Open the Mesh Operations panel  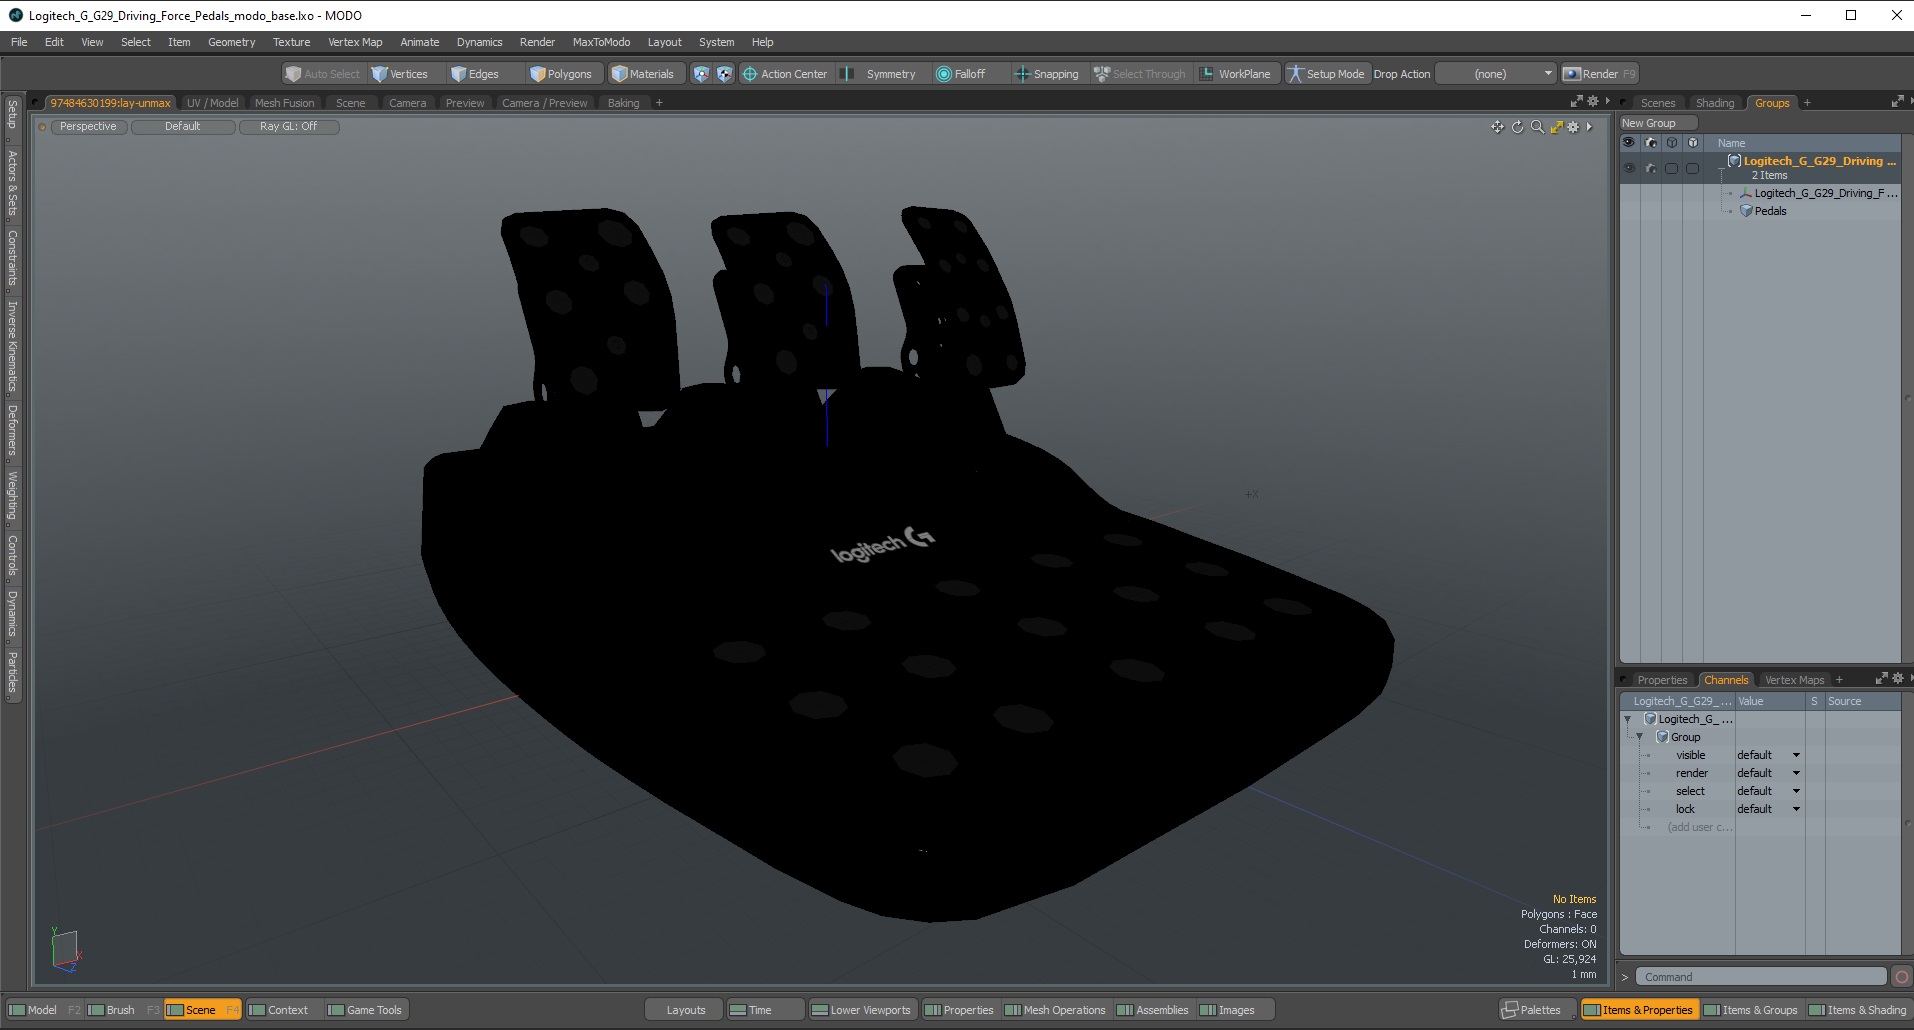click(x=1055, y=1010)
